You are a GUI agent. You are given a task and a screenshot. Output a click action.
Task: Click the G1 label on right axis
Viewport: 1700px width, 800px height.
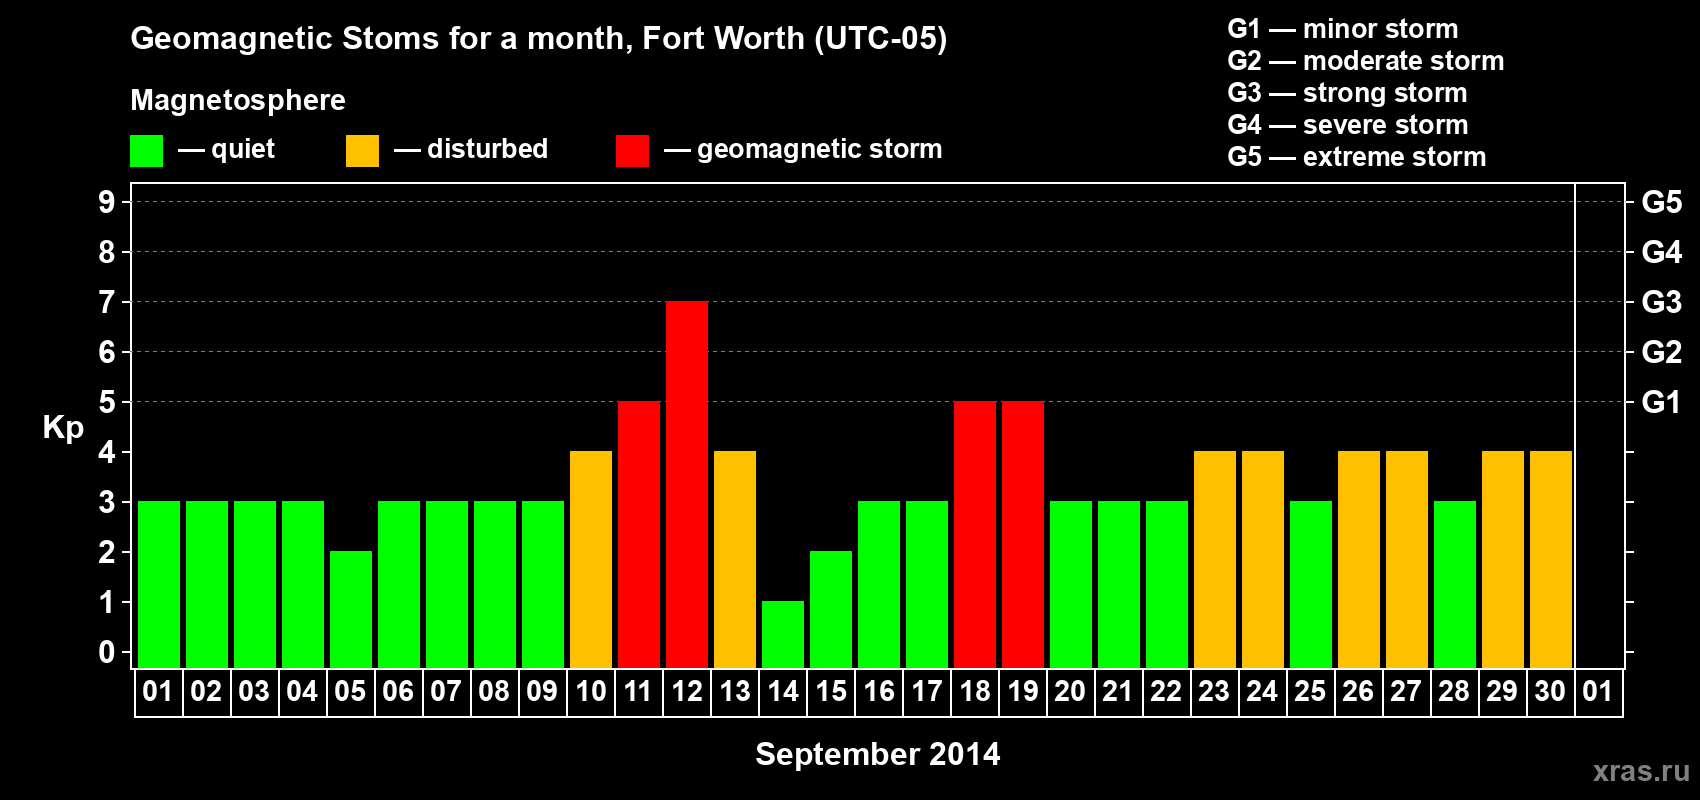(1662, 402)
